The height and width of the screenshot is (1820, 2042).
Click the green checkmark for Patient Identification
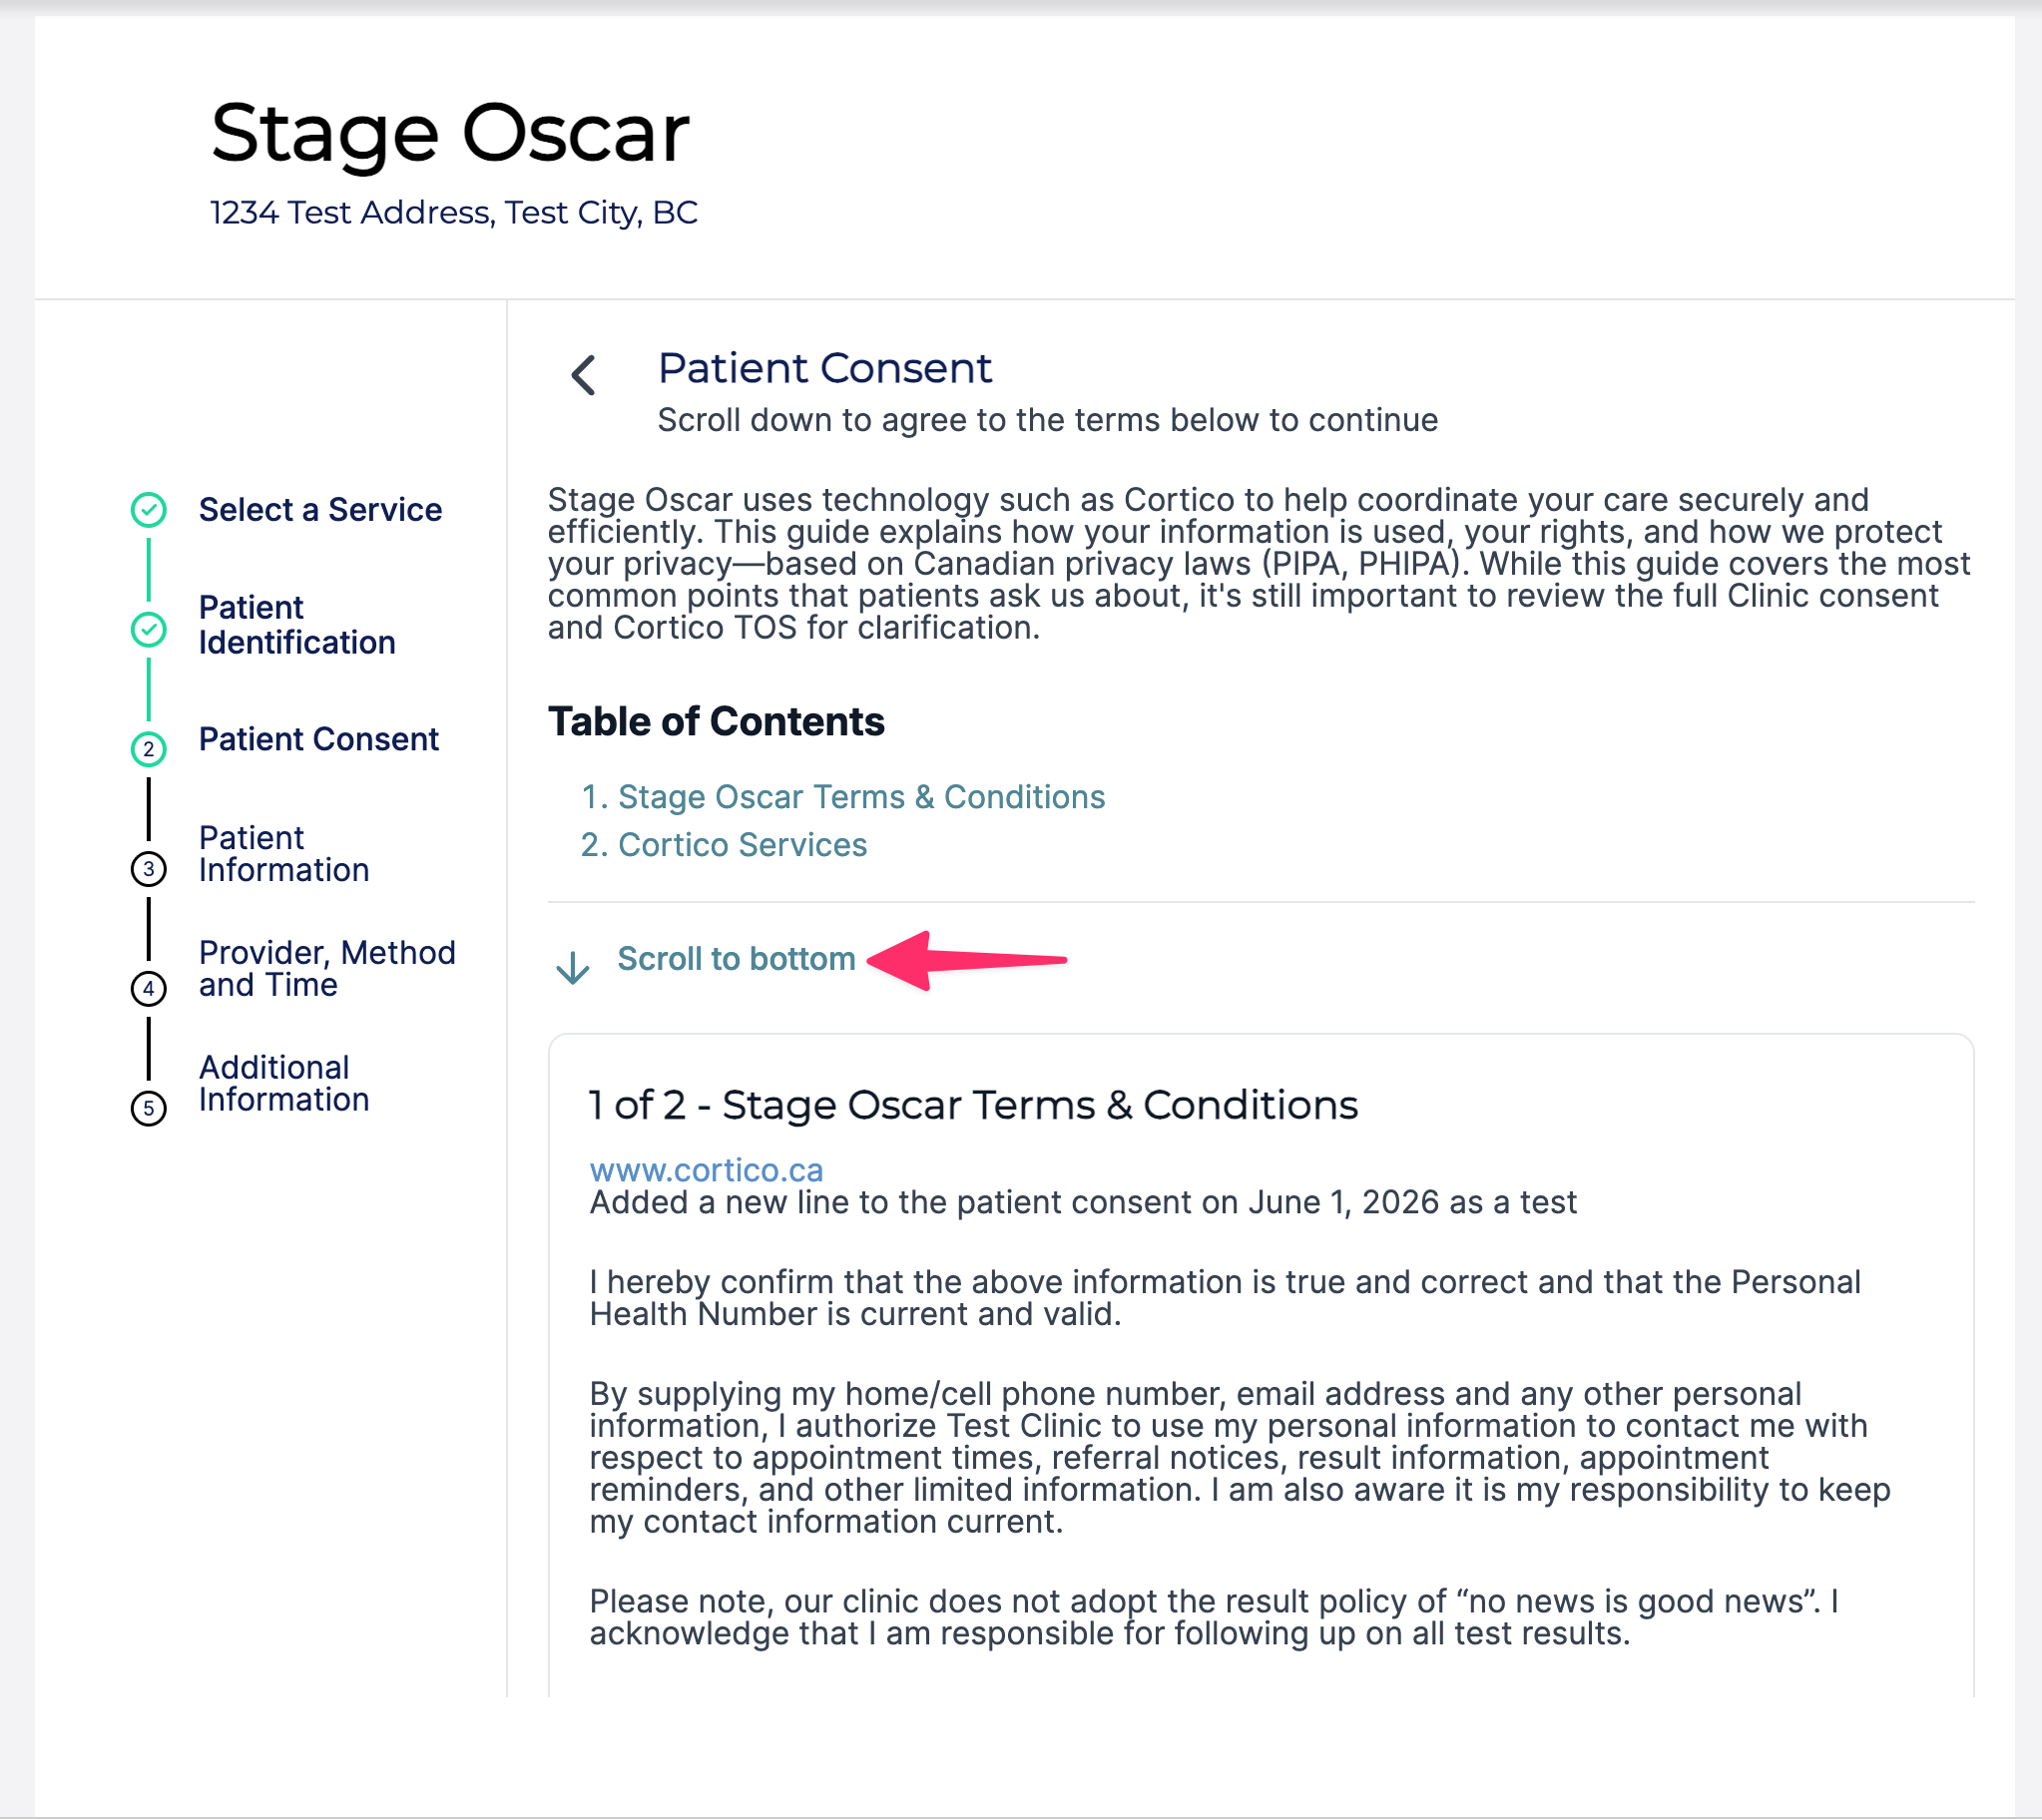(x=149, y=630)
